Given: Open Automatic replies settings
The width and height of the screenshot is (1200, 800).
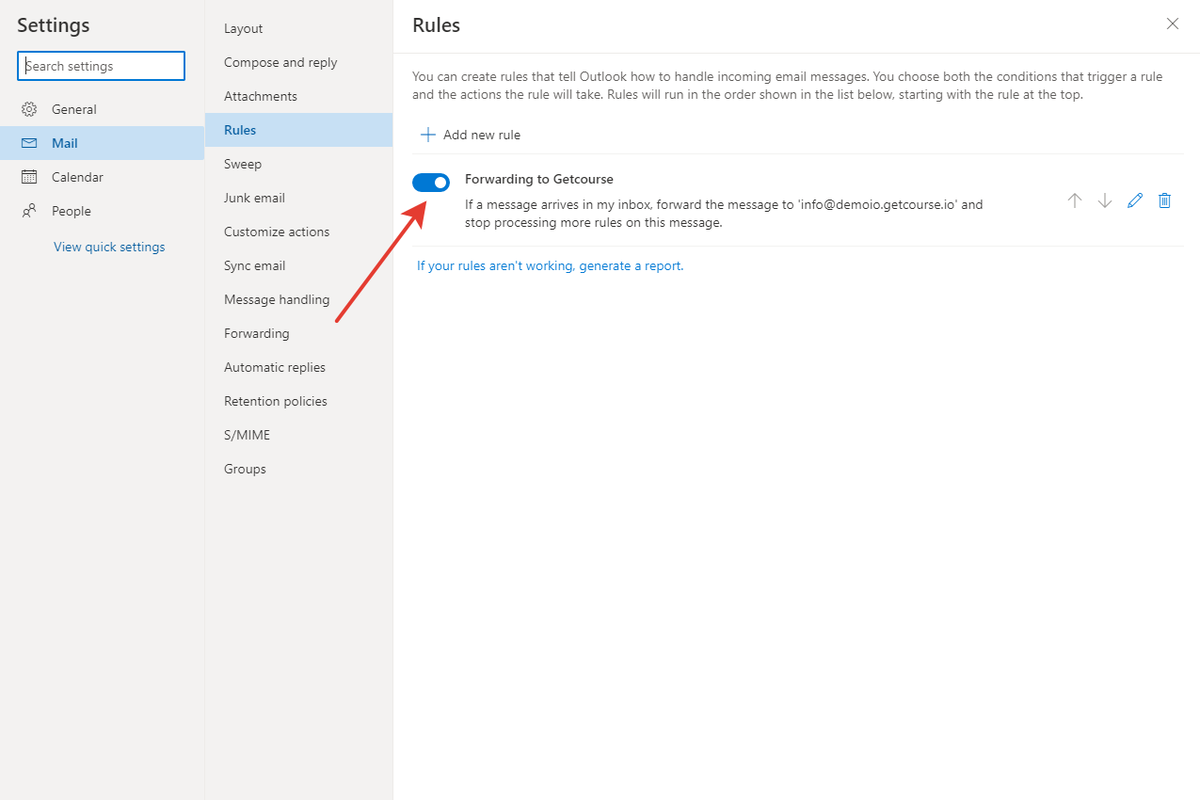Looking at the screenshot, I should point(299,368).
